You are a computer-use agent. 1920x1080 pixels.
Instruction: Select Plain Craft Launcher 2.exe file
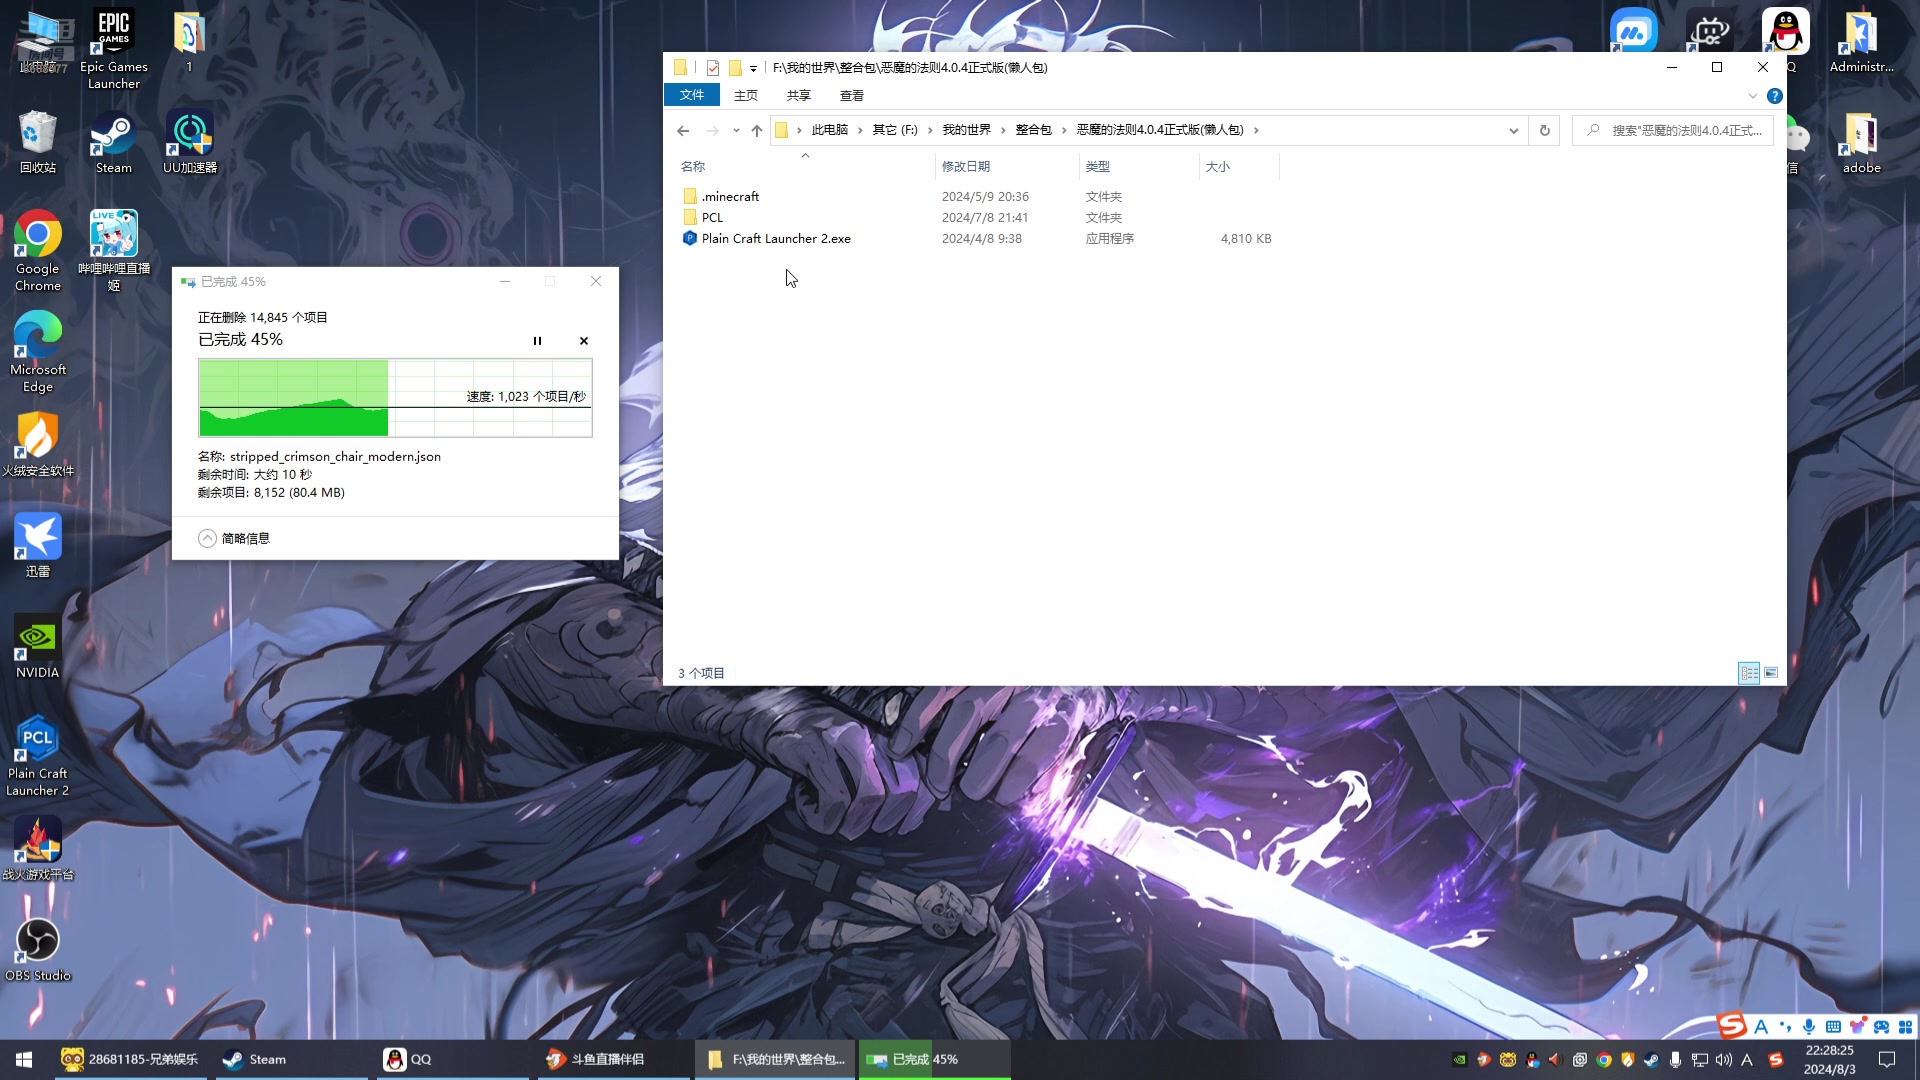(776, 238)
